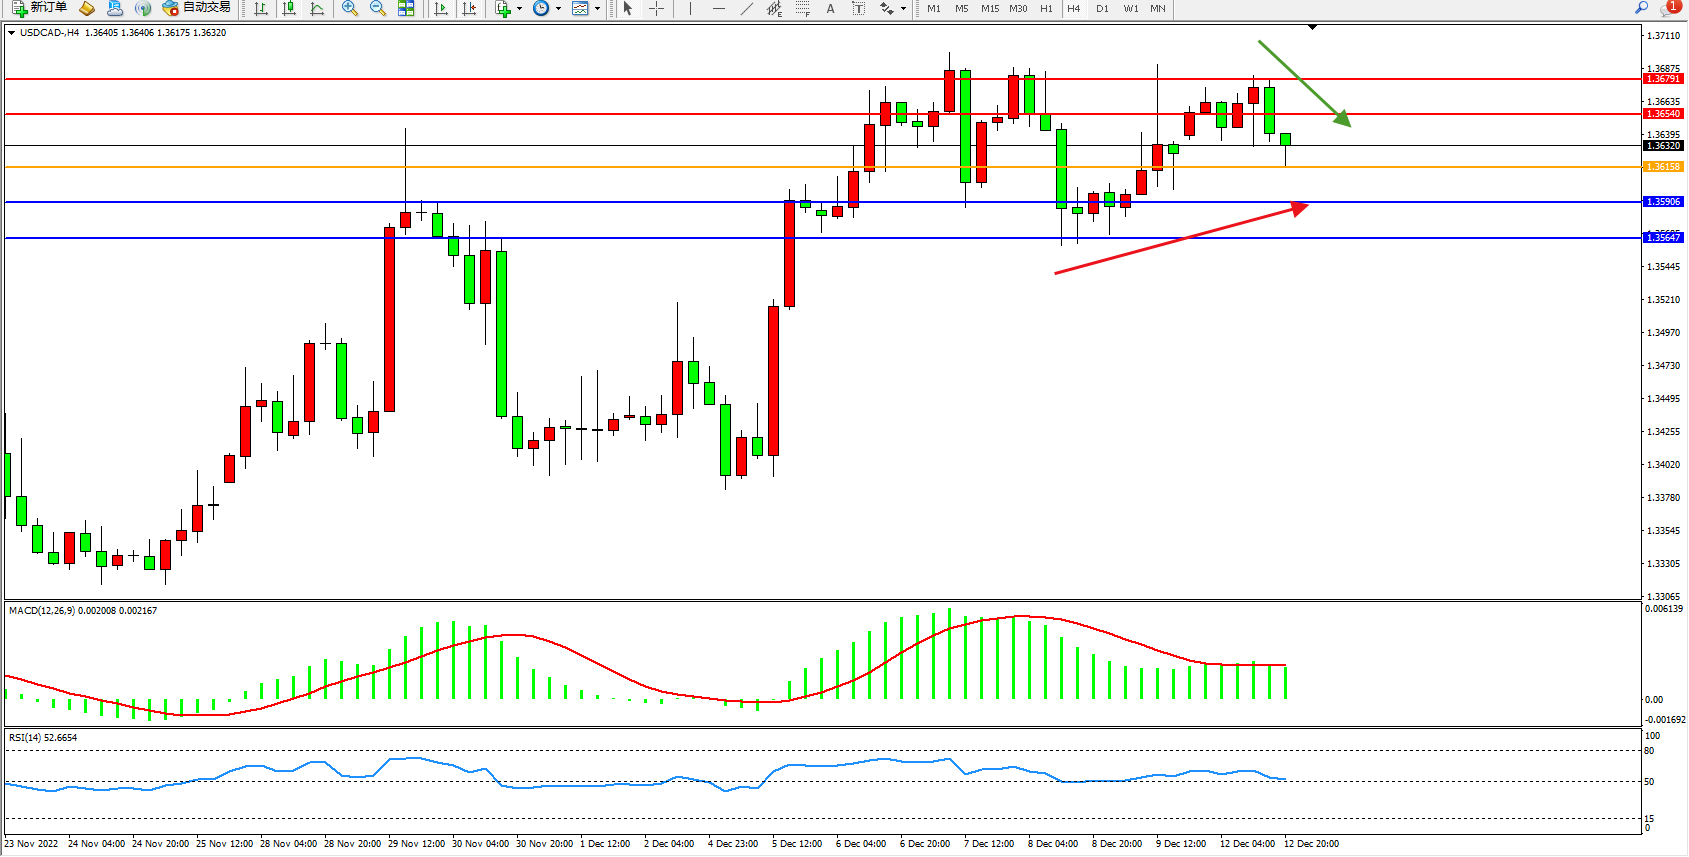Toggle the chart shift button
This screenshot has height=857, width=1689.
pyautogui.click(x=469, y=8)
